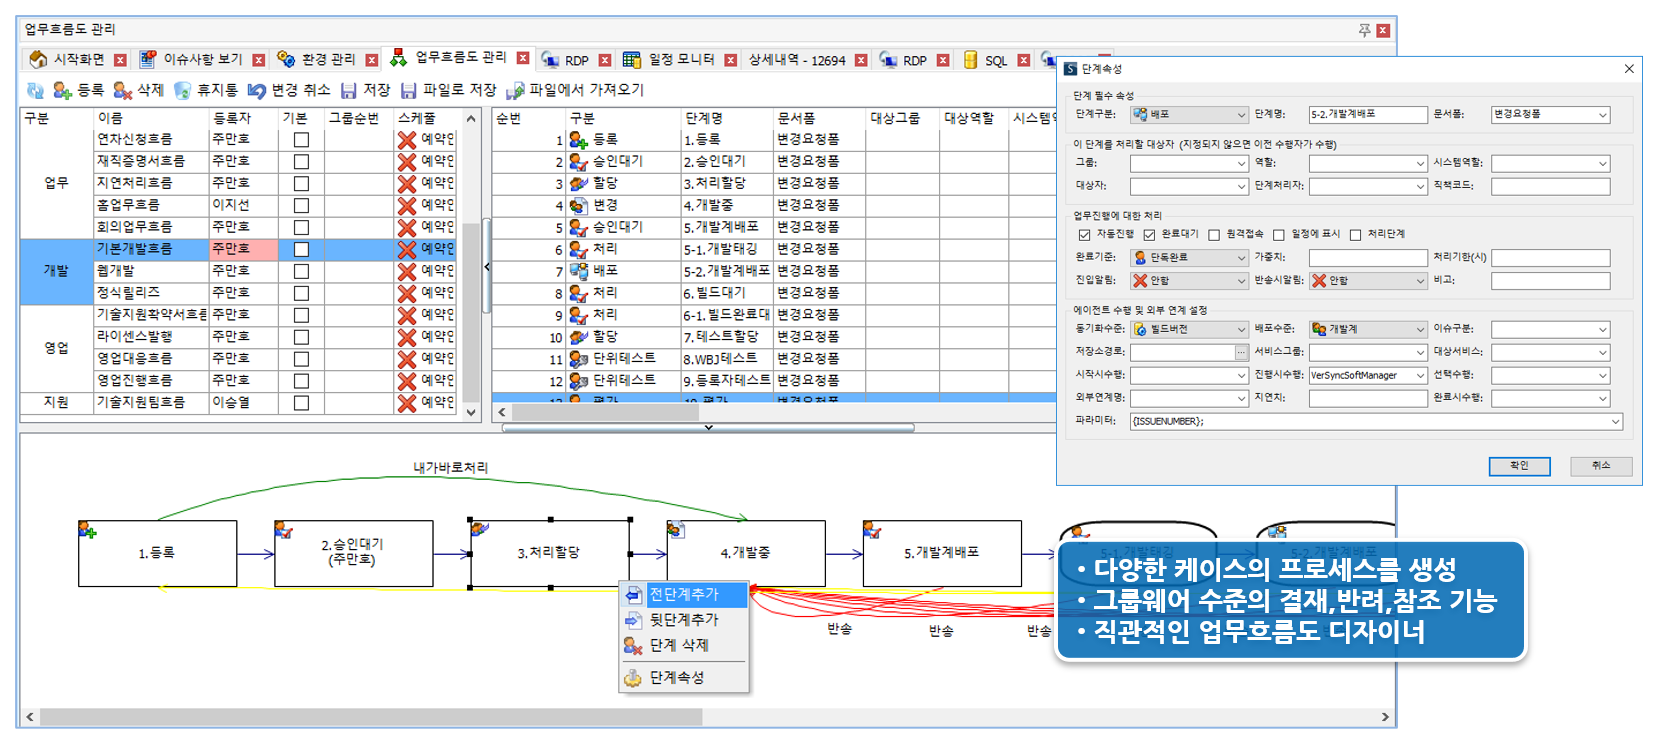Click the horizontal scrollbar under the flow diagram
1660x750 pixels.
point(370,717)
